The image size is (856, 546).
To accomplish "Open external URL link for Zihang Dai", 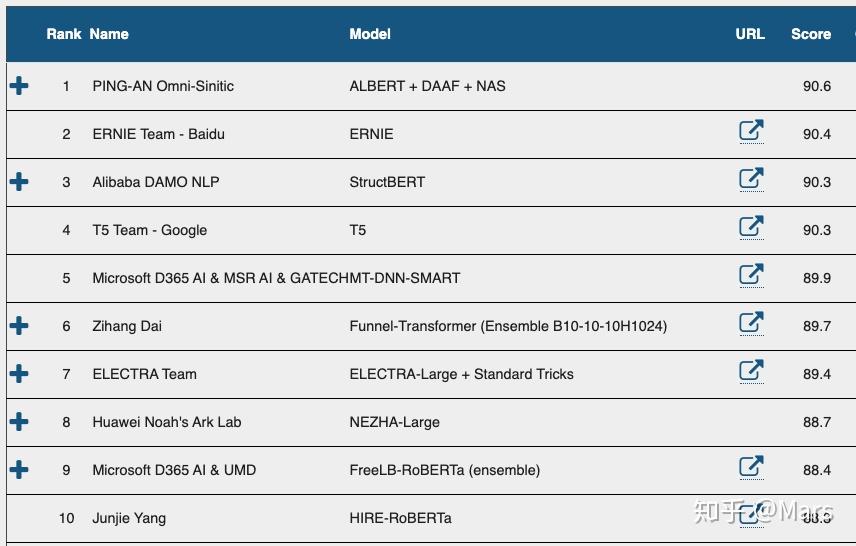I will coord(750,324).
